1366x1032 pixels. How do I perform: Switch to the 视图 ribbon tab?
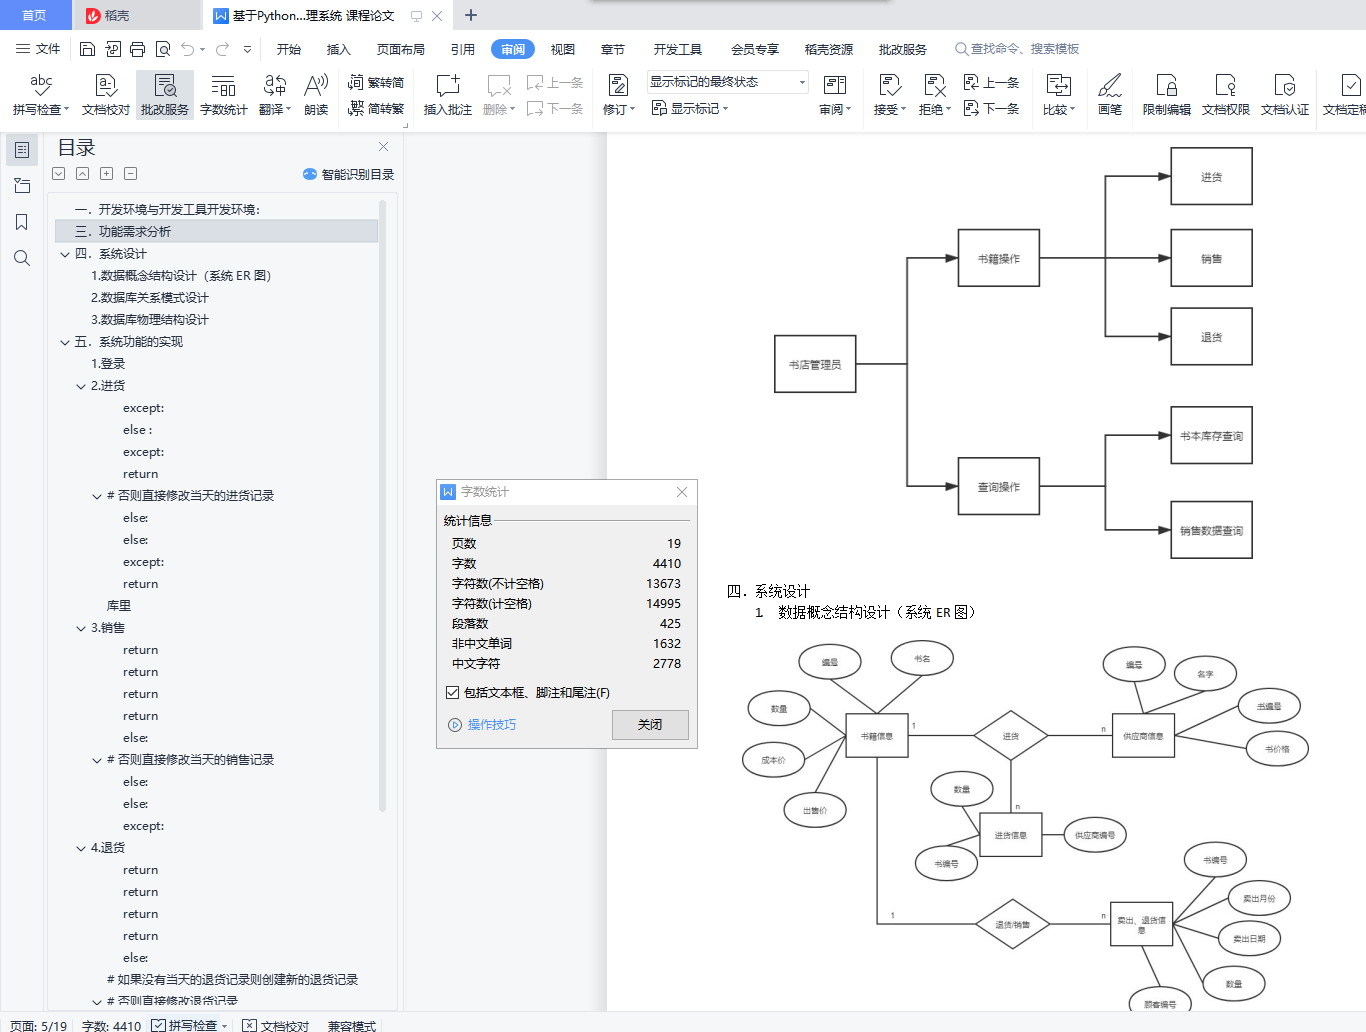coord(563,49)
